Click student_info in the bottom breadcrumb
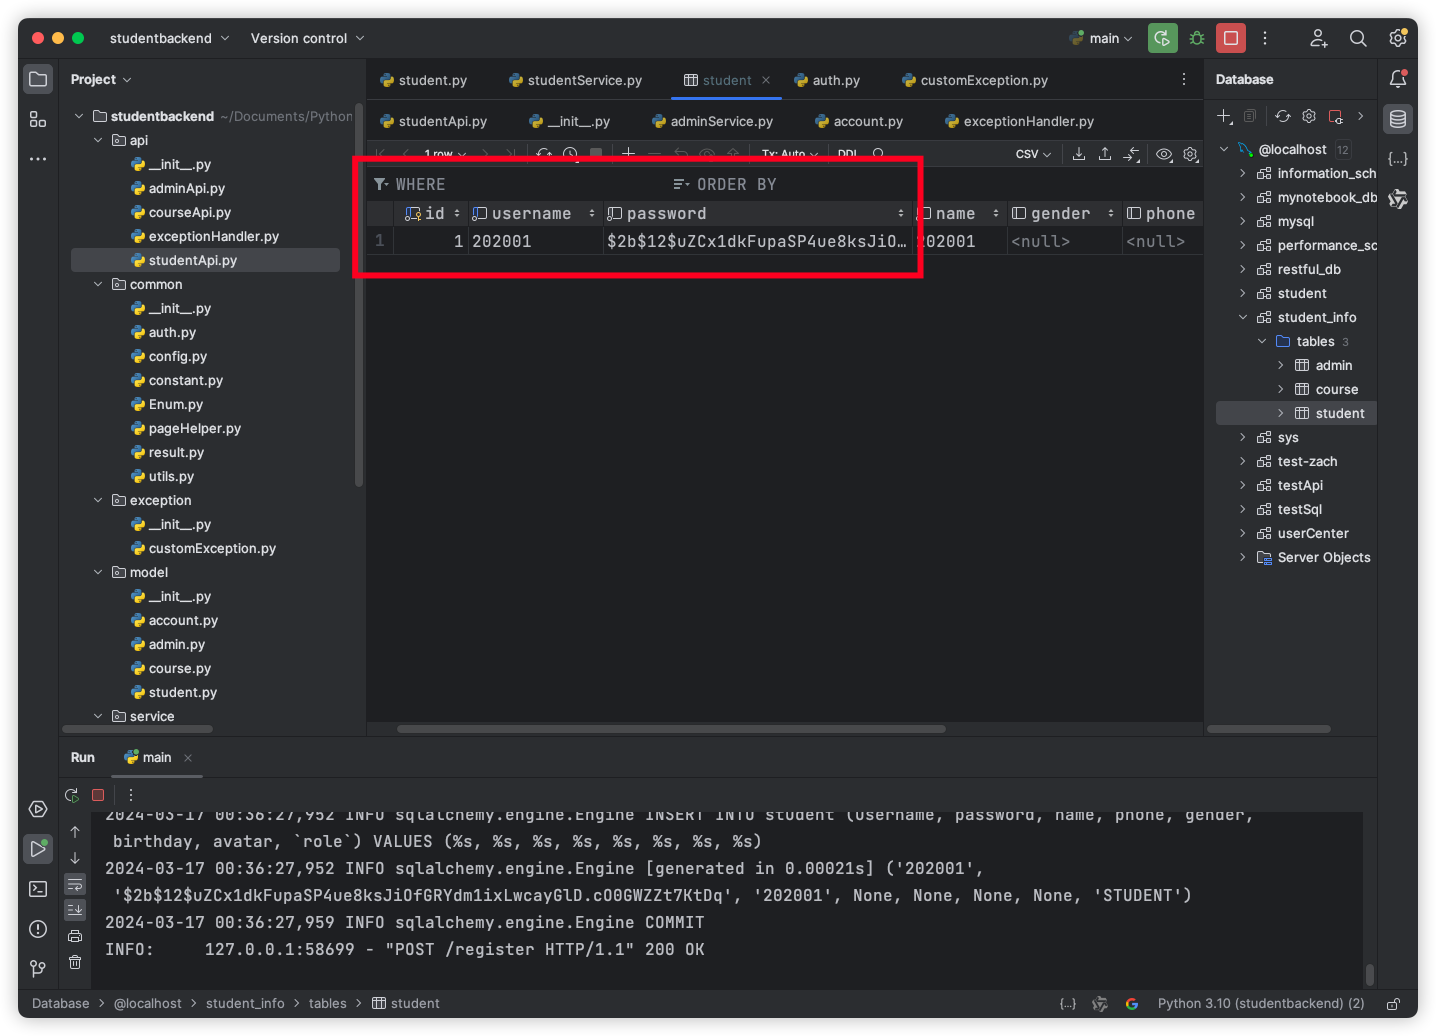This screenshot has width=1436, height=1036. coord(245,1003)
